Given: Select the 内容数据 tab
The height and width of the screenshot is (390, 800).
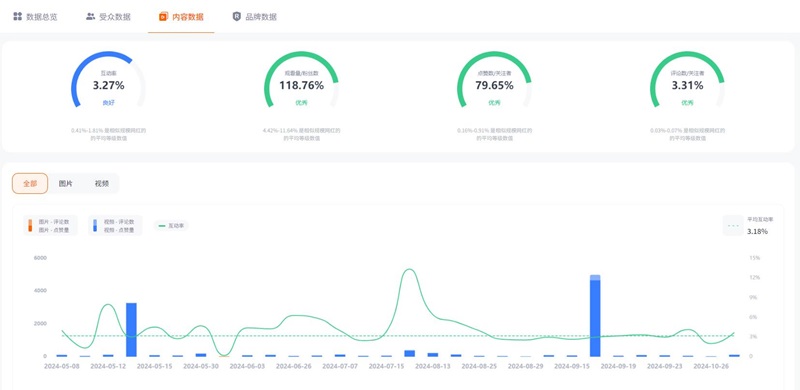Looking at the screenshot, I should (181, 17).
